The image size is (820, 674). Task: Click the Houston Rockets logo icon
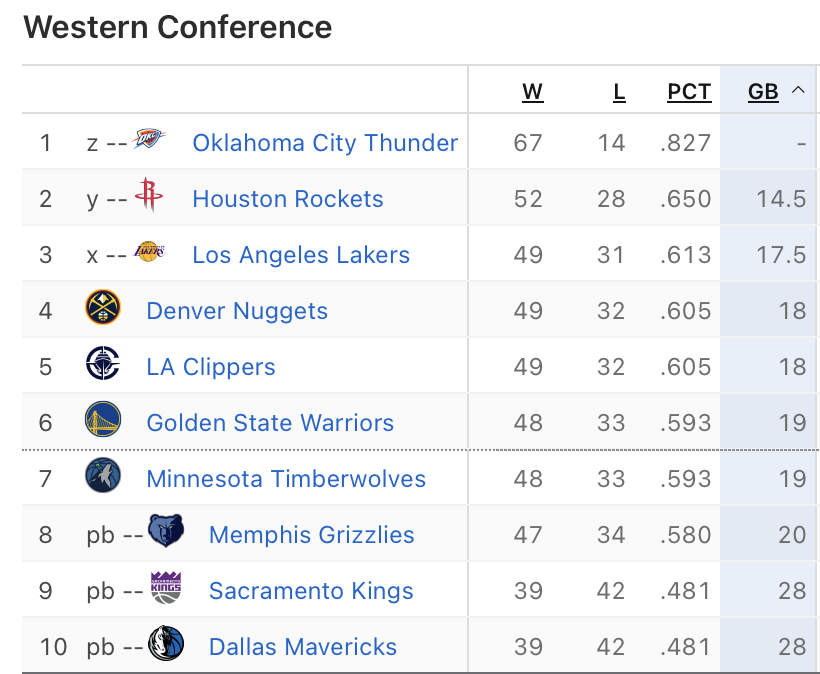(149, 196)
